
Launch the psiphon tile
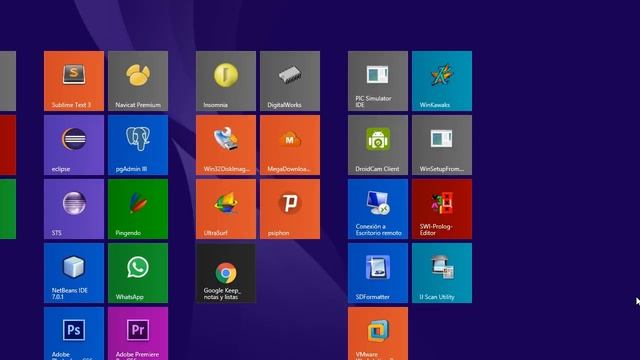point(290,209)
